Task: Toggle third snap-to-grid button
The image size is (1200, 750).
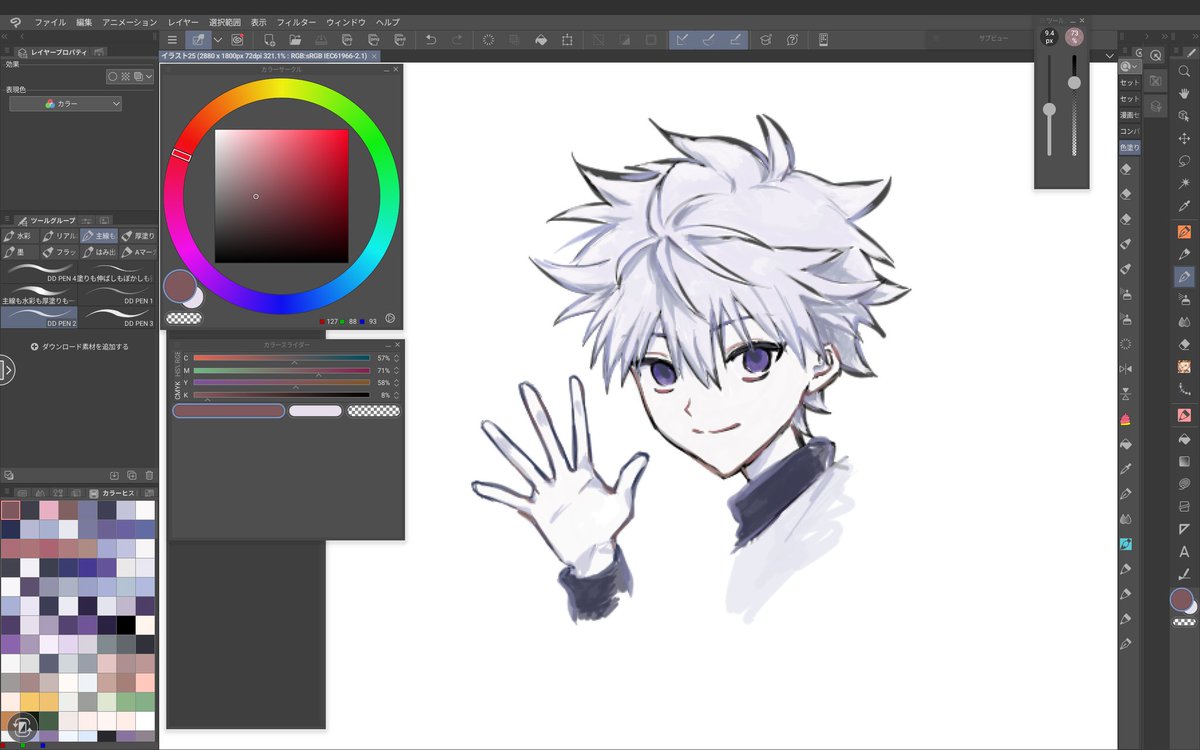Action: (x=735, y=40)
